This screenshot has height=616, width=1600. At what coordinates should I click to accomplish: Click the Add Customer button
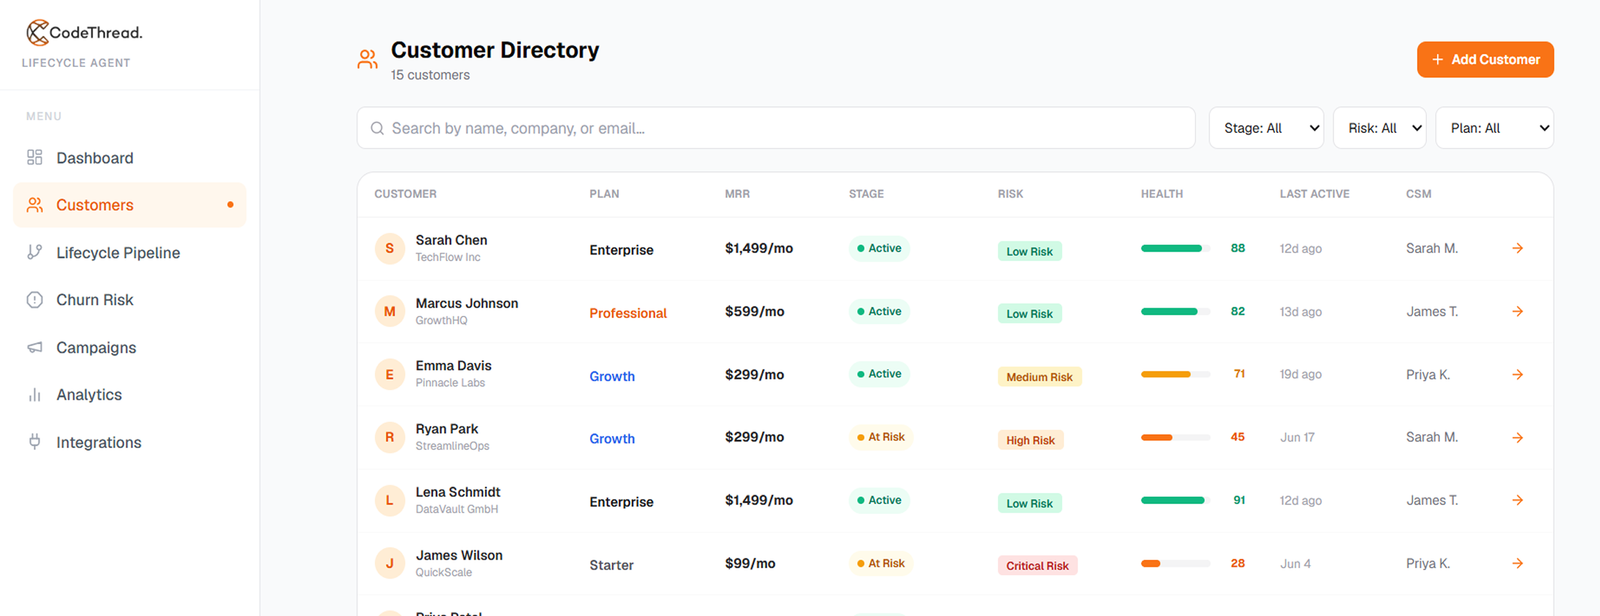1485,59
